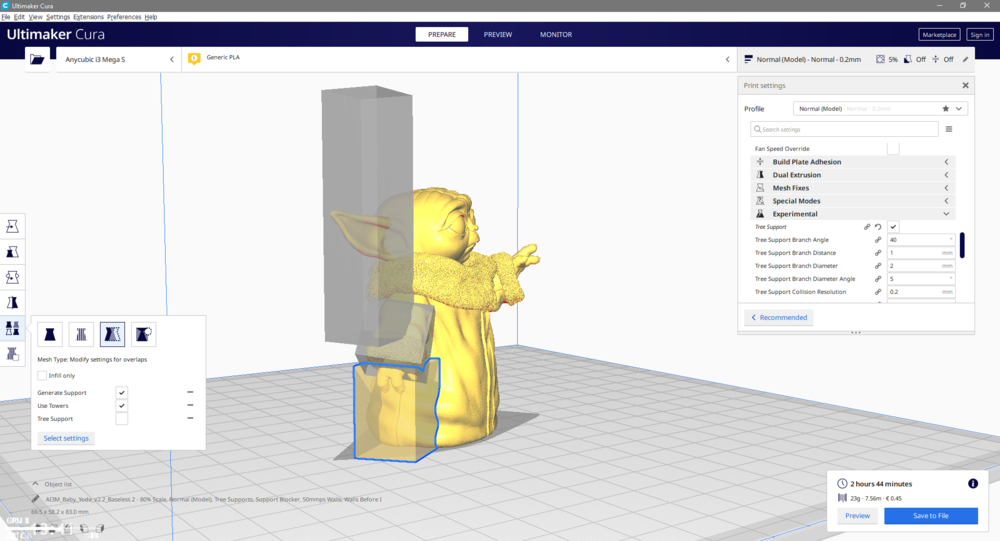Expand the Build Plate Adhesion category
This screenshot has width=1000, height=541.
[853, 162]
